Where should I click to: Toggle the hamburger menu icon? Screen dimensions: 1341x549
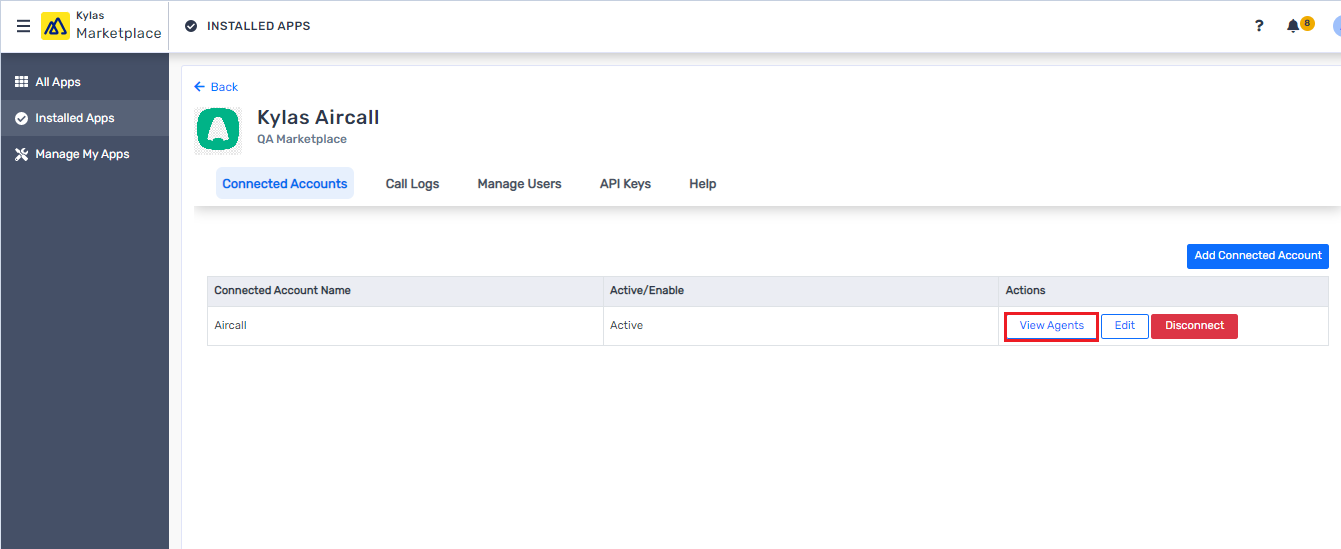tap(24, 26)
